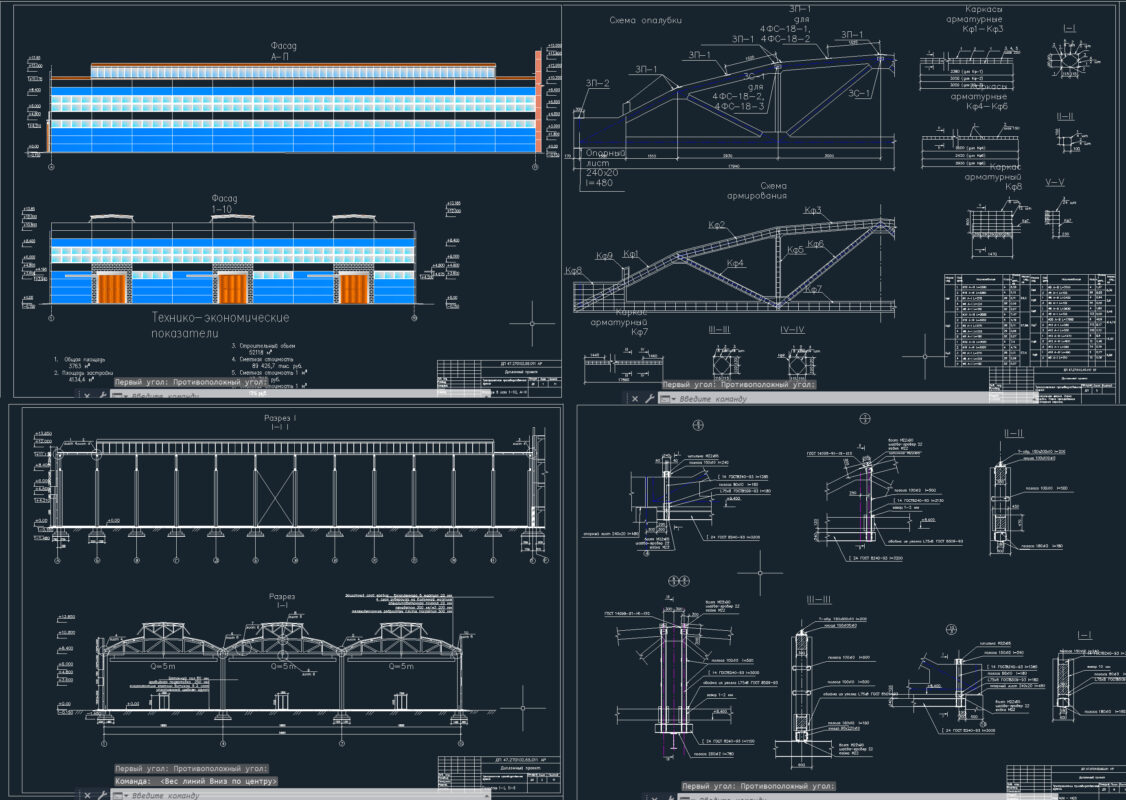Close the command line under Схема армирования drawing
Image resolution: width=1126 pixels, height=800 pixels.
point(633,398)
